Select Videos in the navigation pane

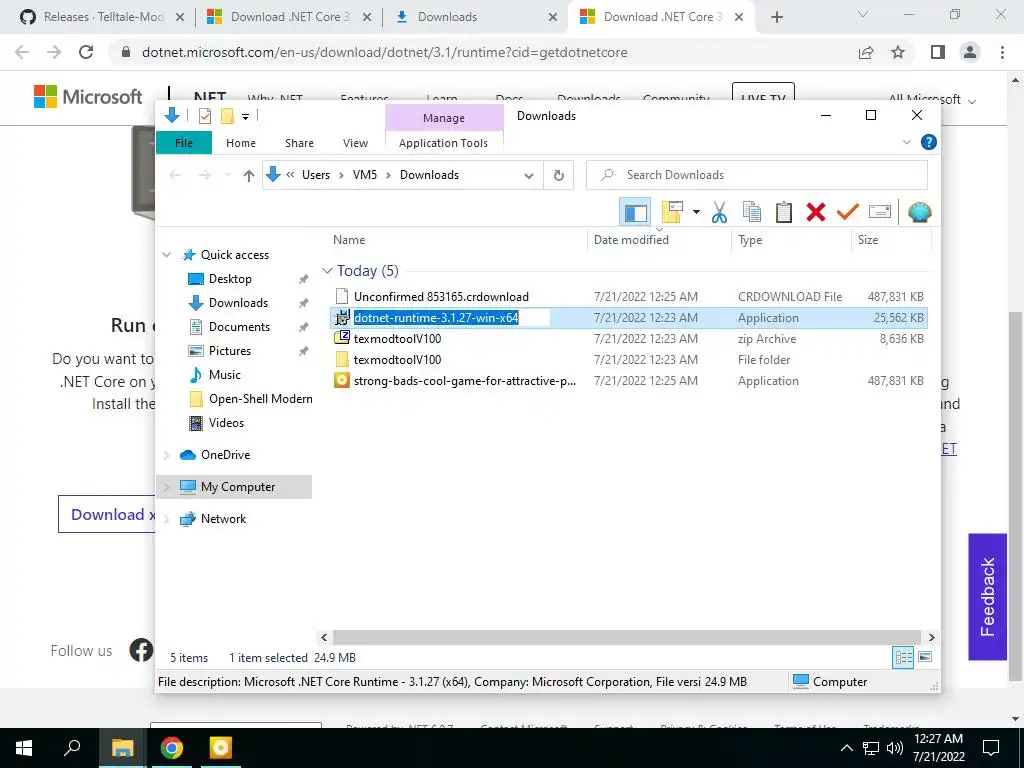226,423
